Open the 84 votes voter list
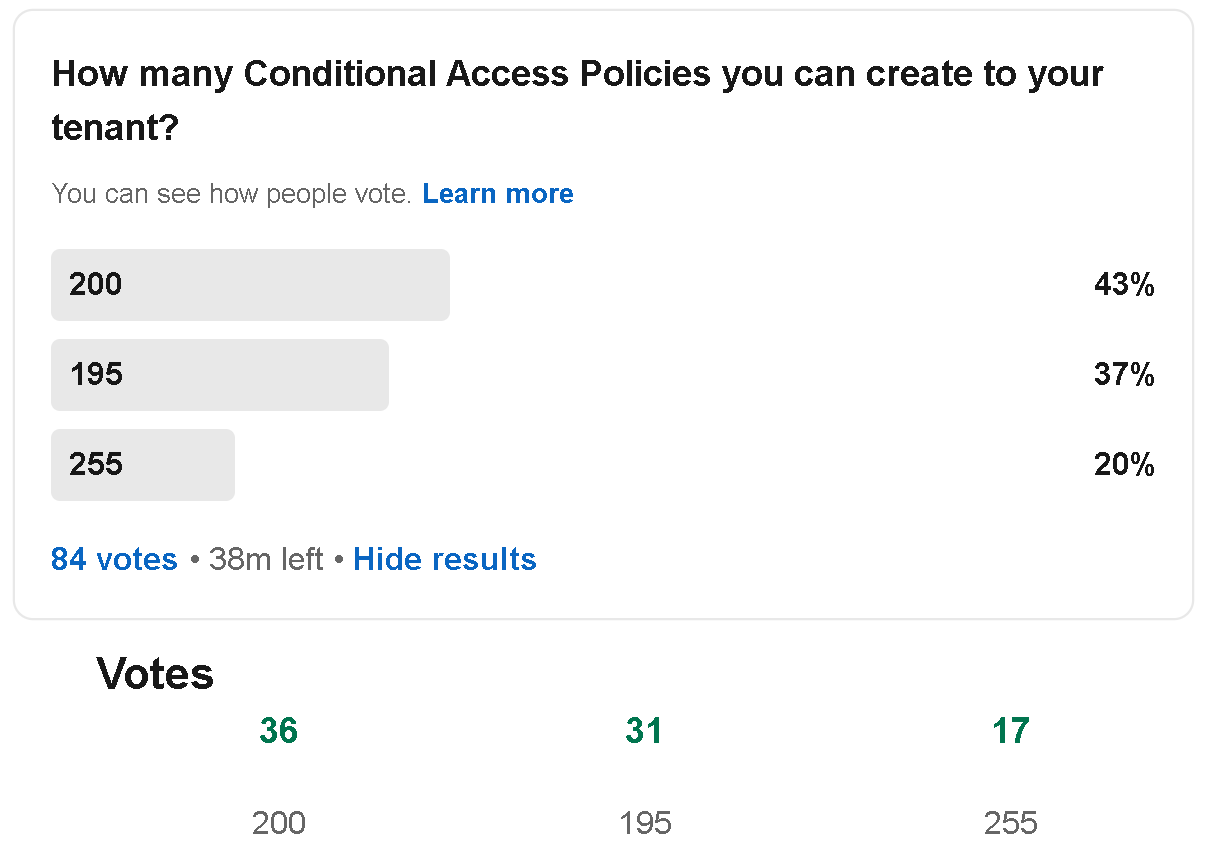This screenshot has height=853, width=1210. [x=114, y=559]
